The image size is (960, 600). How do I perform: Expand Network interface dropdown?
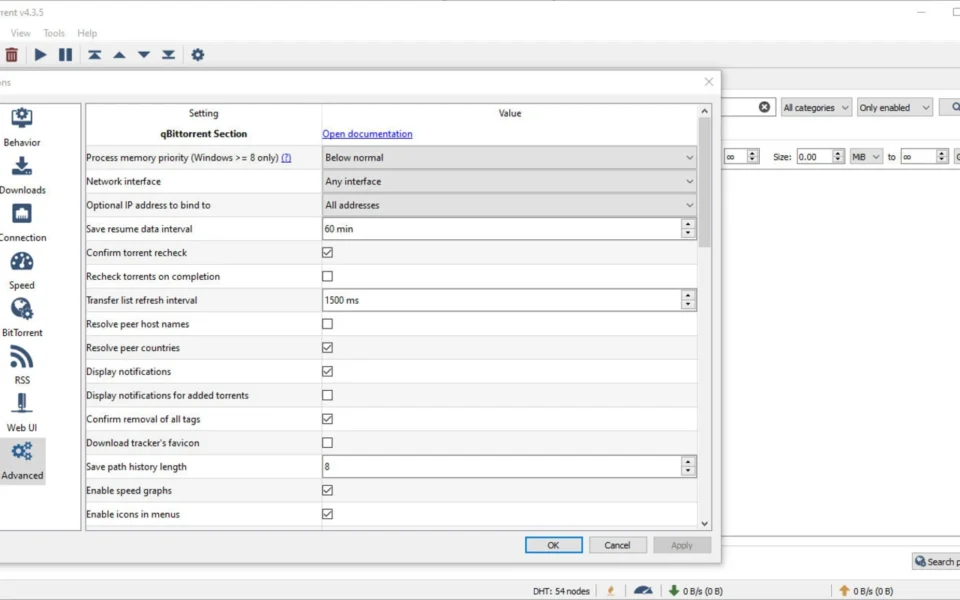pyautogui.click(x=509, y=181)
